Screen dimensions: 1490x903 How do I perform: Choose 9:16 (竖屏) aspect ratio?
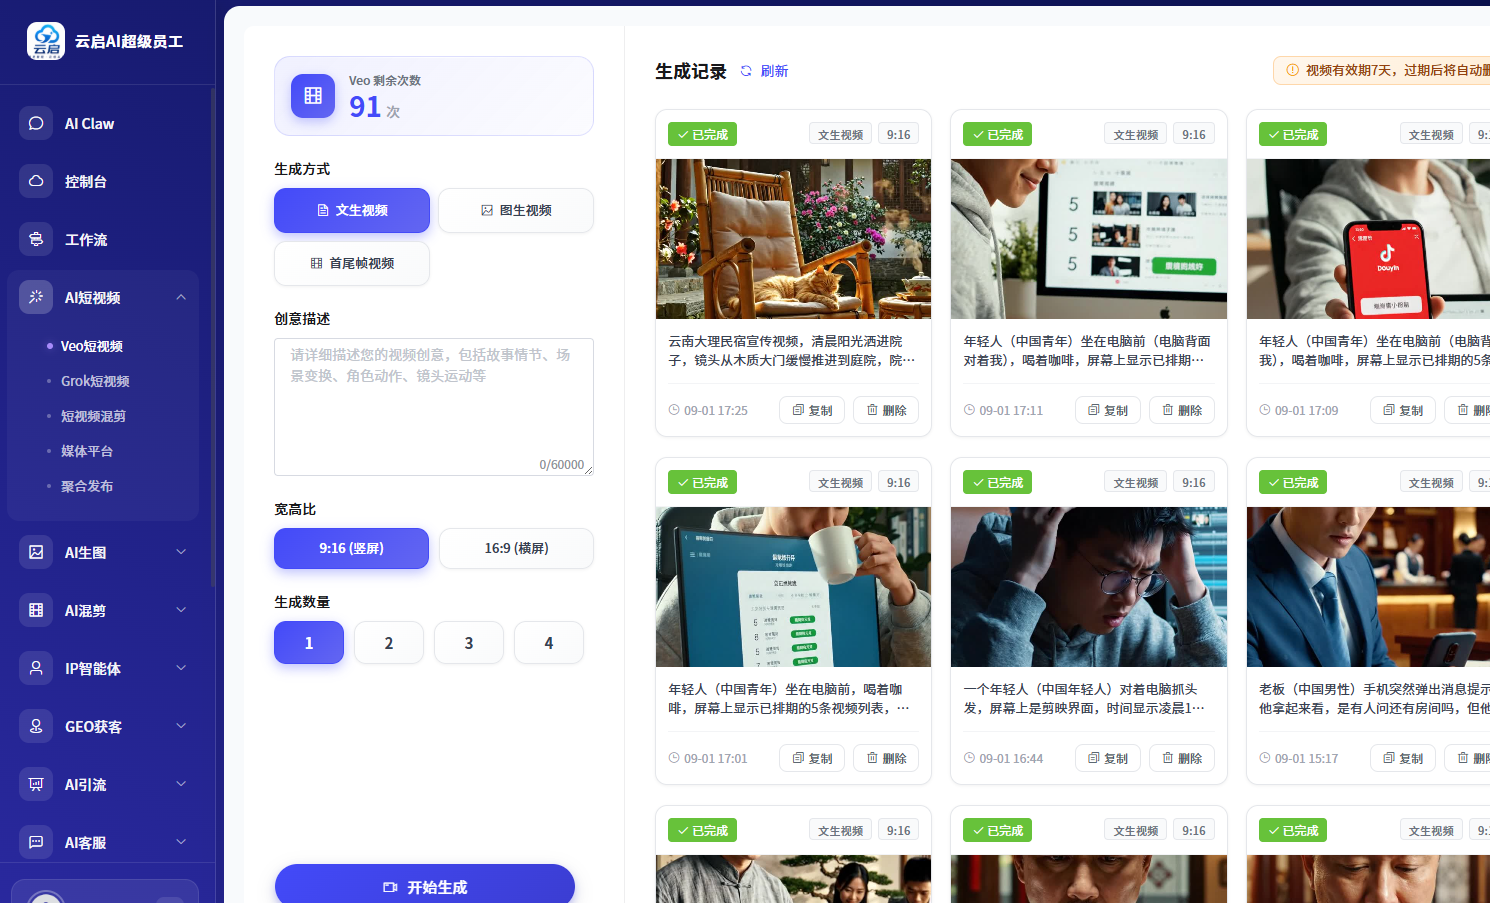click(x=351, y=548)
